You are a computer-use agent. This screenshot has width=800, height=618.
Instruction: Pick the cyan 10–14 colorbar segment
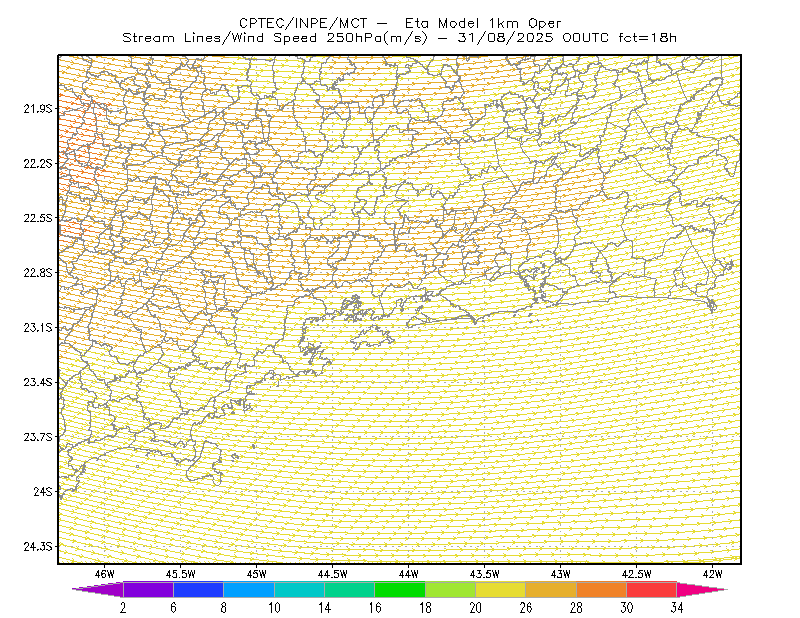[x=299, y=589]
